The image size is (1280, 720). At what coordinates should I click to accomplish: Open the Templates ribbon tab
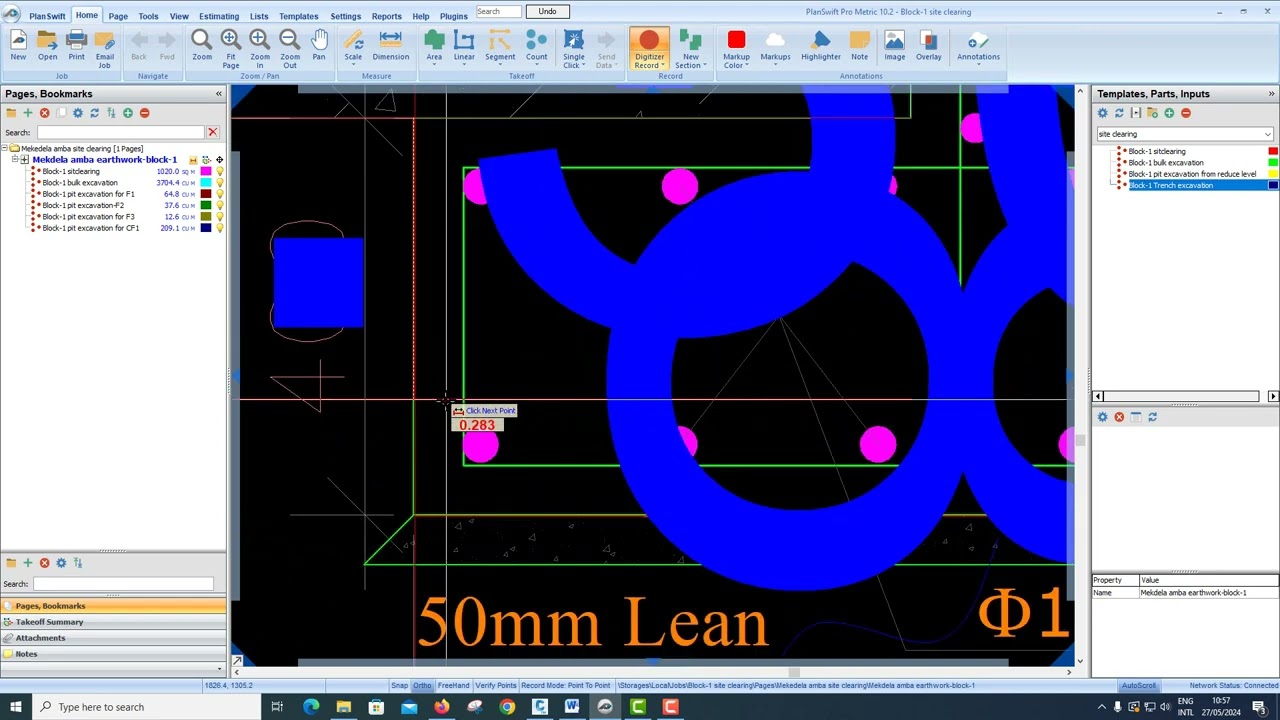(298, 16)
